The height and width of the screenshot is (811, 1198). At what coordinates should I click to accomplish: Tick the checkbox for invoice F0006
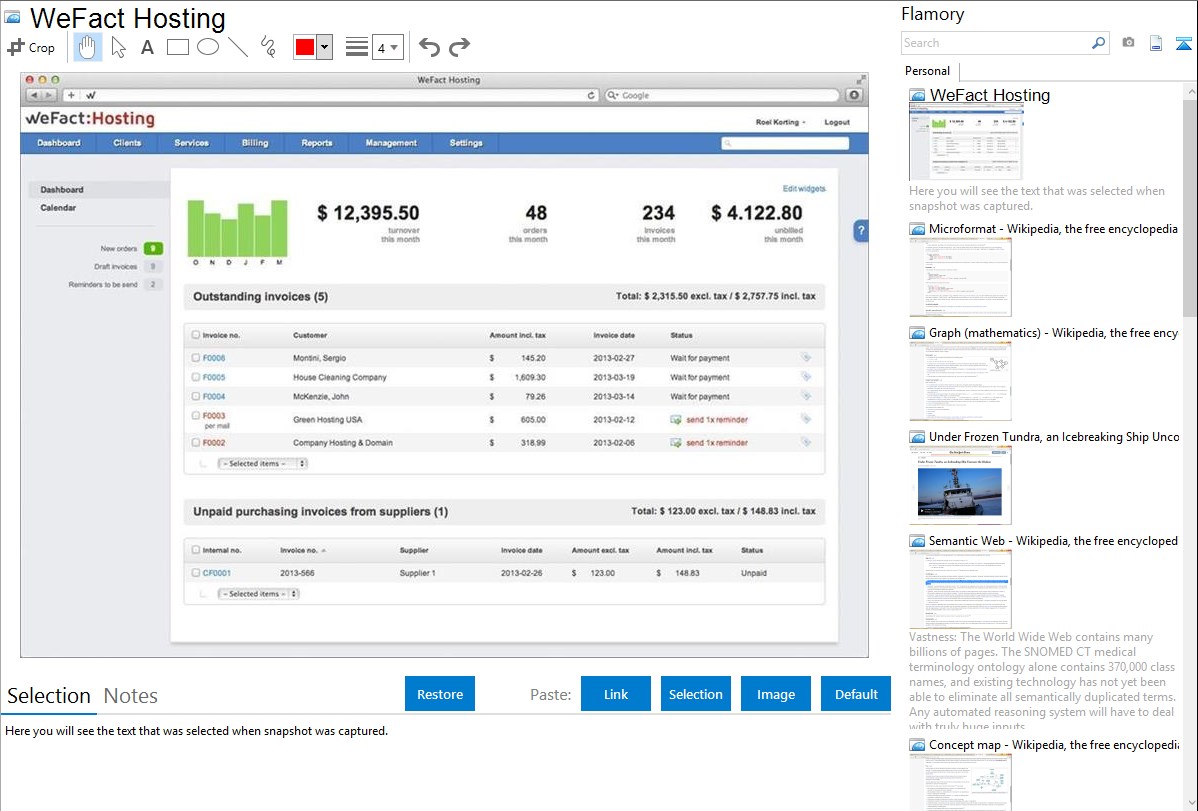tap(196, 358)
